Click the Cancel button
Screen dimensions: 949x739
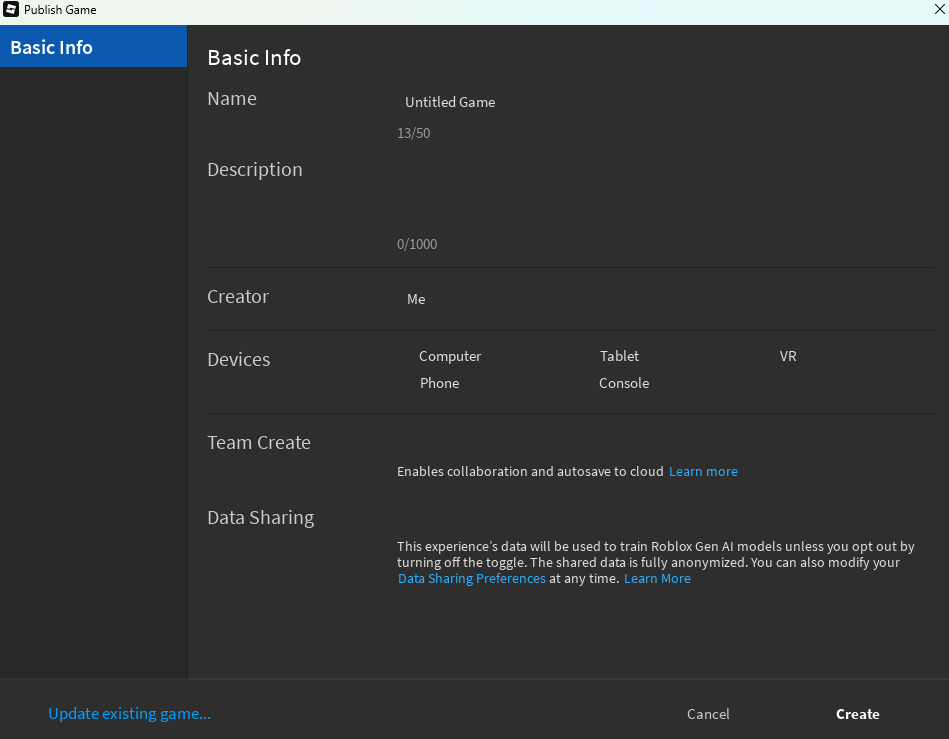click(x=708, y=714)
